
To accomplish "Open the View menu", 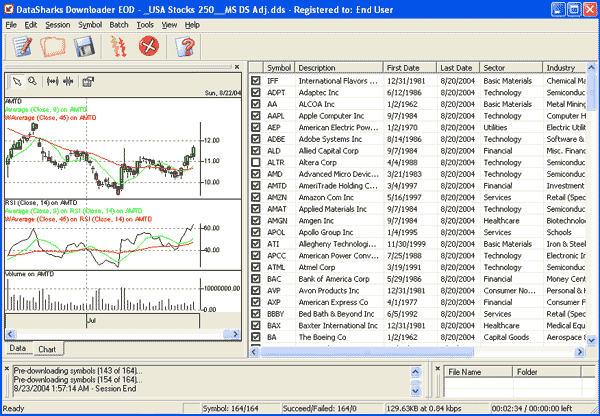I will tap(169, 25).
